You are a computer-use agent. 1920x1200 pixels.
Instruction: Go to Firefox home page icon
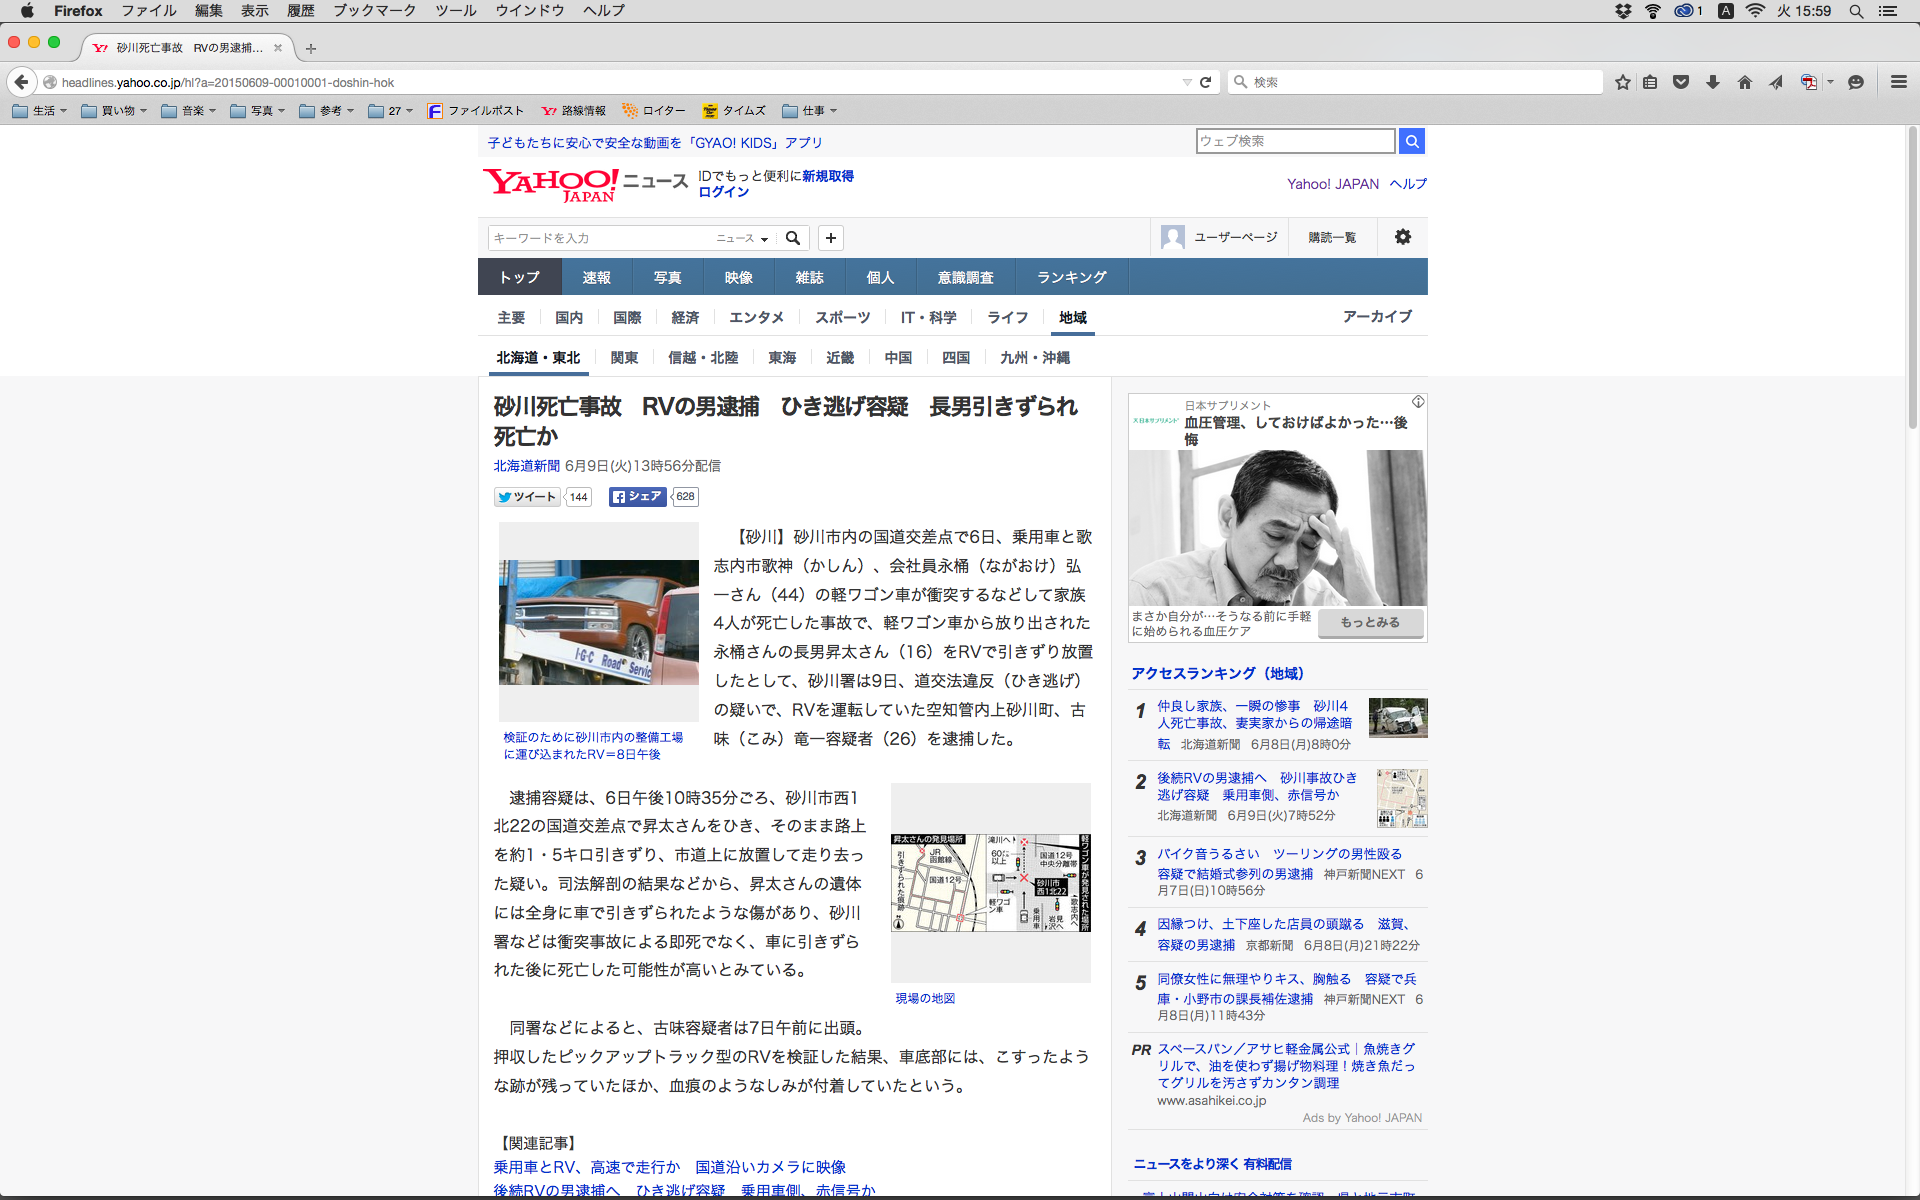(x=1744, y=82)
